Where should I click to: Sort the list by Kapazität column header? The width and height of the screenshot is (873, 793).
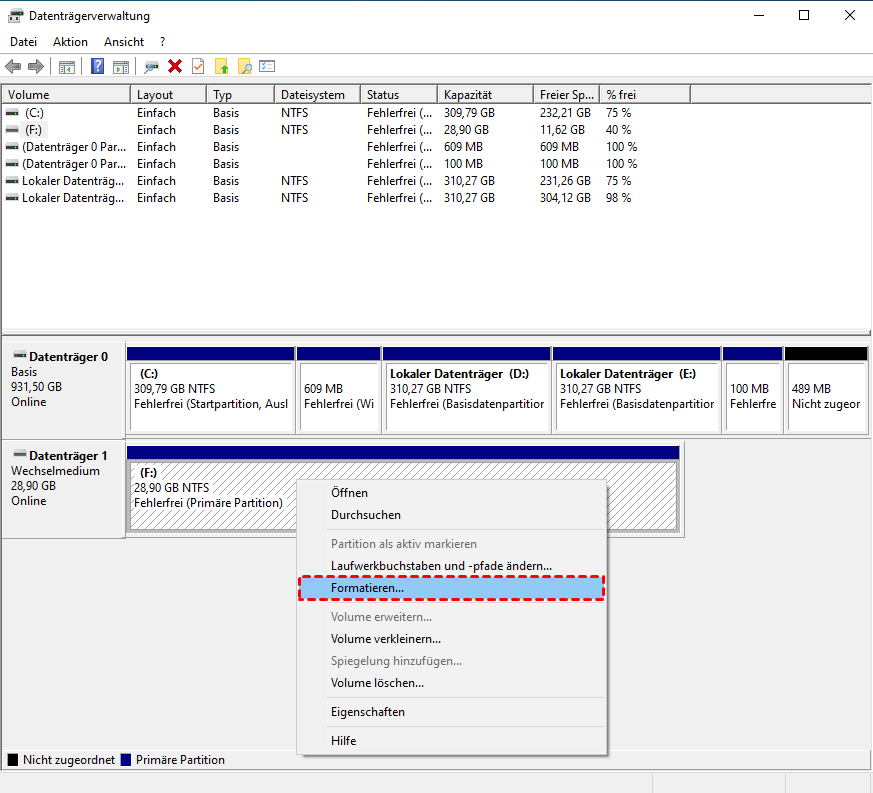pos(484,95)
